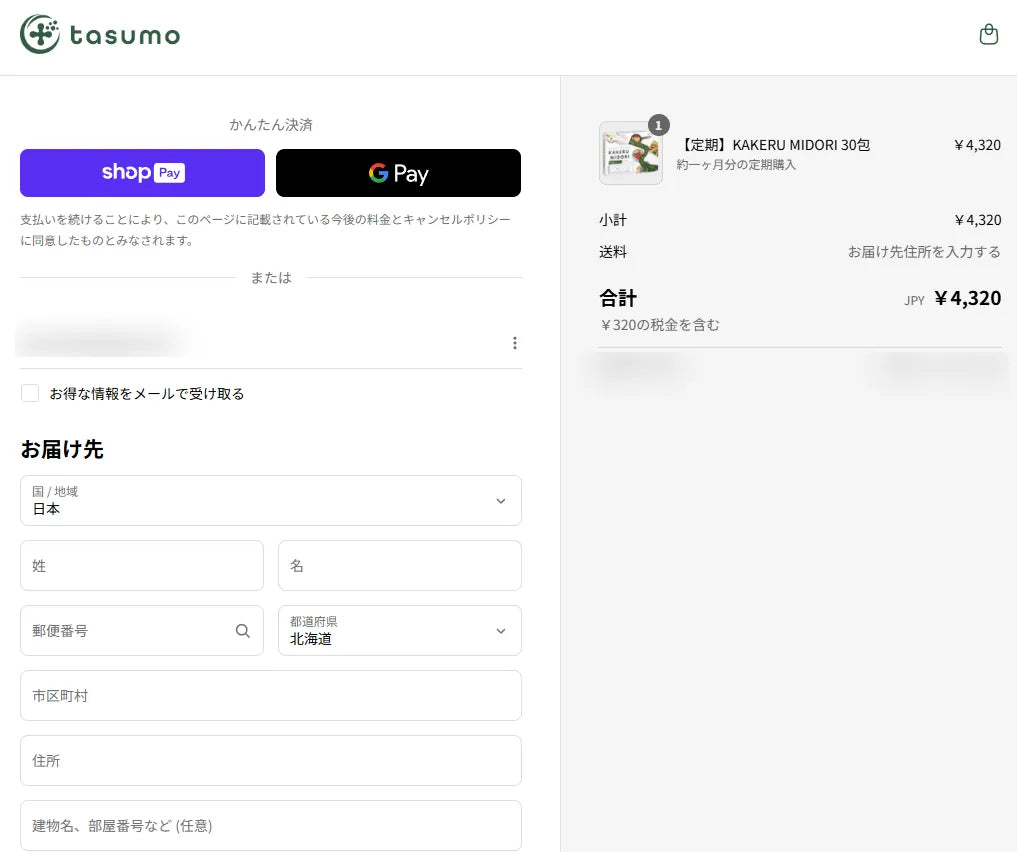Choose the Google Pay button

pyautogui.click(x=398, y=173)
